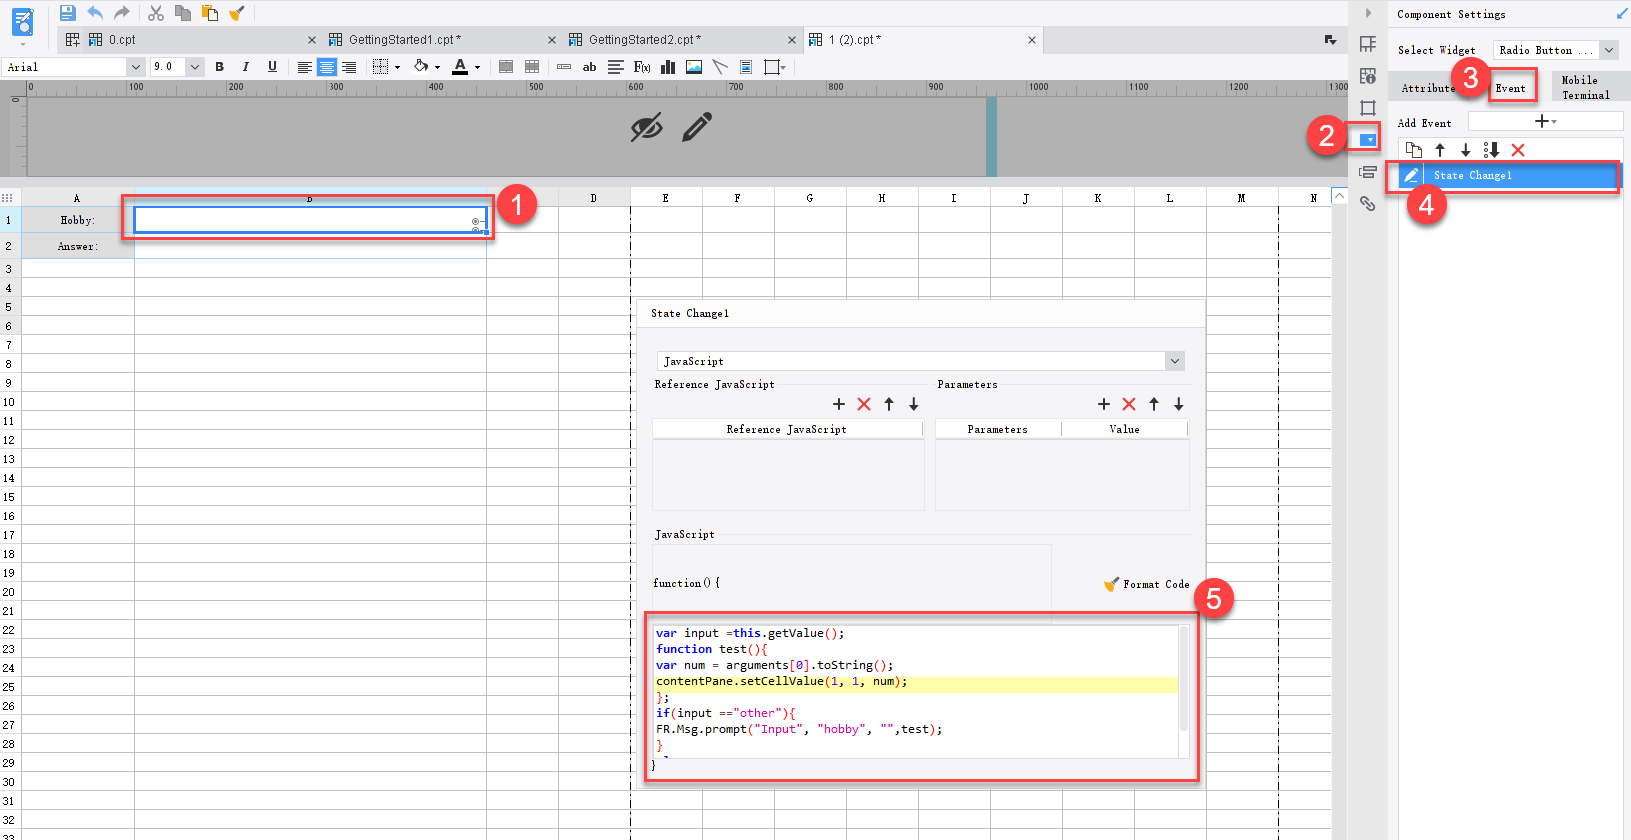Toggle bold formatting
Image resolution: width=1631 pixels, height=840 pixels.
click(220, 67)
